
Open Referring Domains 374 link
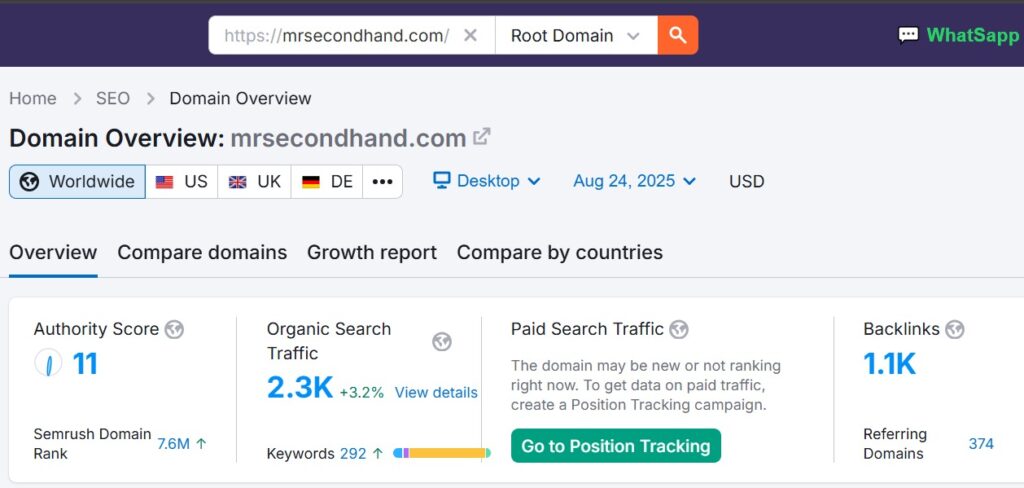(x=981, y=444)
